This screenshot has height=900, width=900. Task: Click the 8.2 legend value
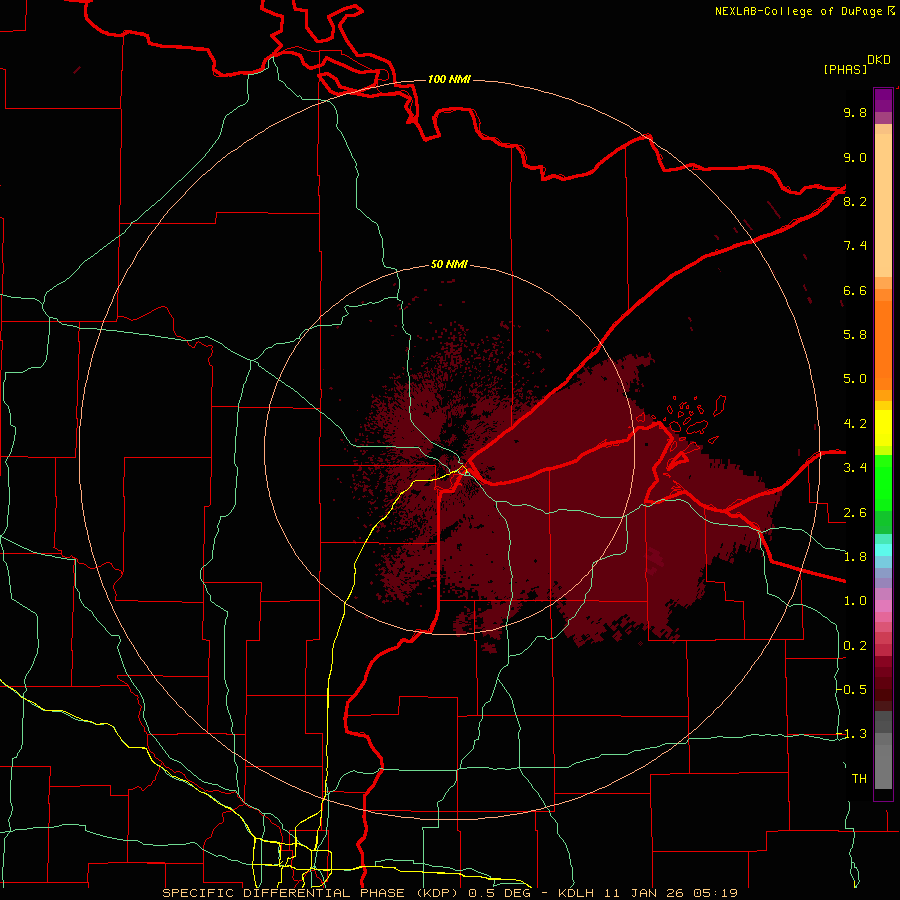[x=855, y=201]
